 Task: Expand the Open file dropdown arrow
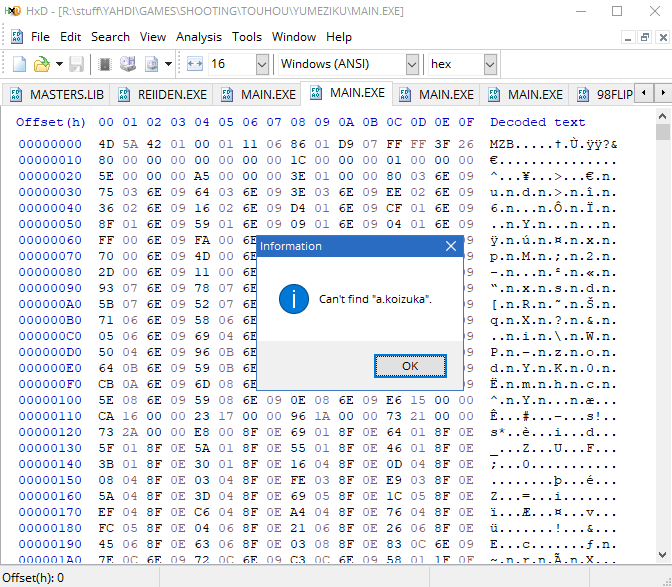[59, 64]
